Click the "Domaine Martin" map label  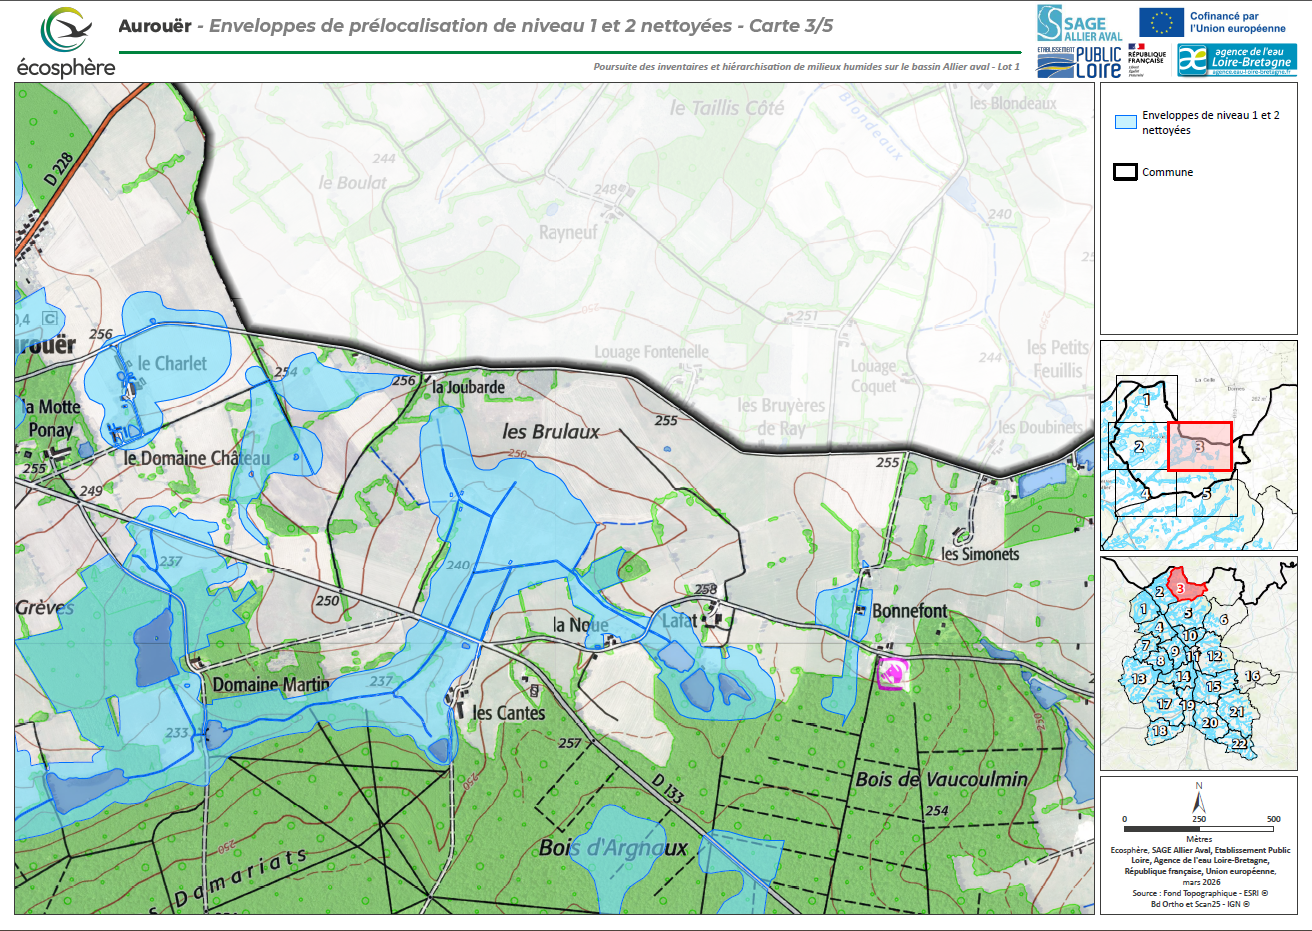coord(270,685)
